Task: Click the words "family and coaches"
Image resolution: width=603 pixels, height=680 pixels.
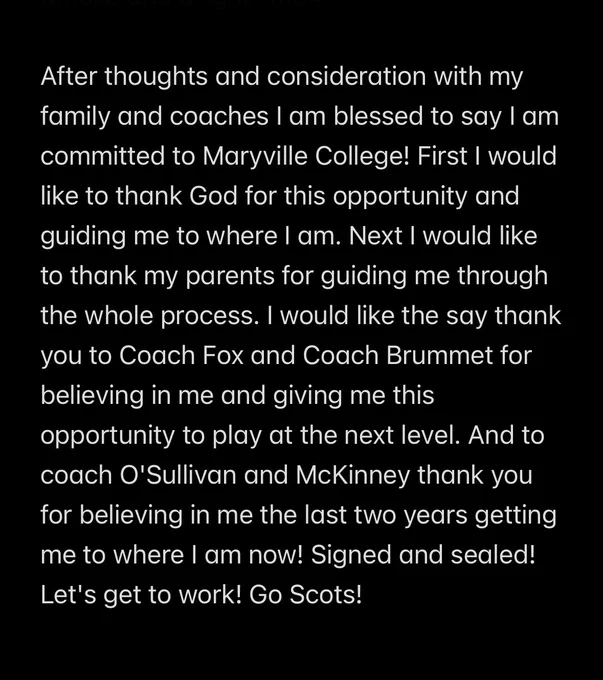Action: (x=154, y=118)
